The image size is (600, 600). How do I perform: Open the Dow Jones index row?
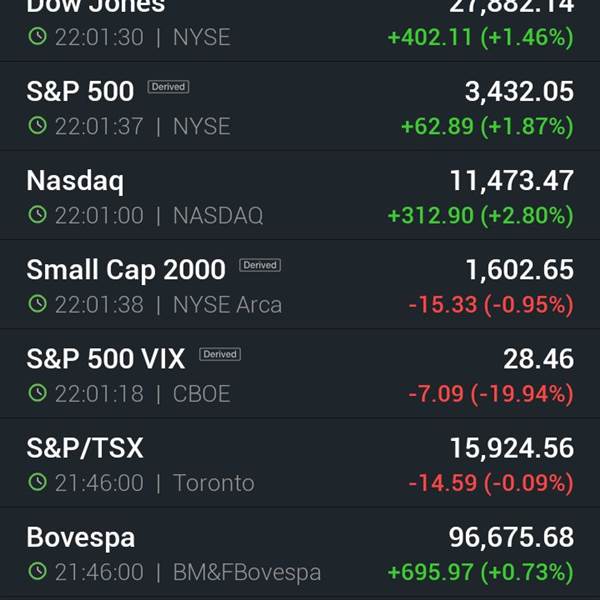pyautogui.click(x=300, y=30)
